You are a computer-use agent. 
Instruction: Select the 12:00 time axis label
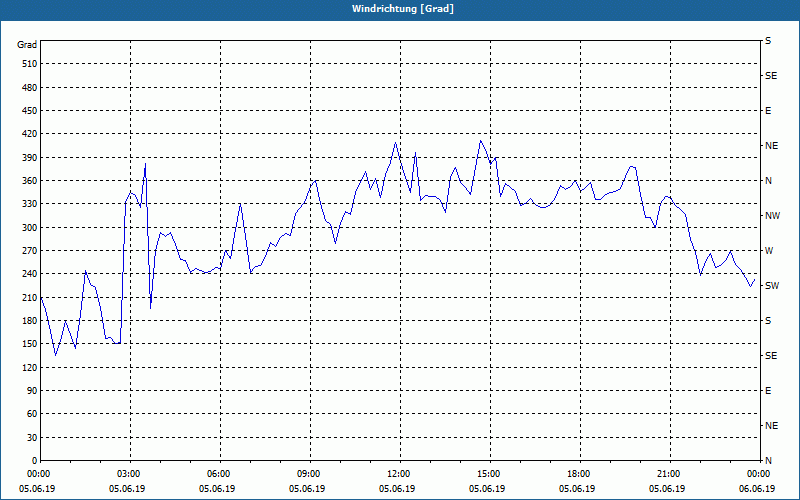pyautogui.click(x=400, y=474)
